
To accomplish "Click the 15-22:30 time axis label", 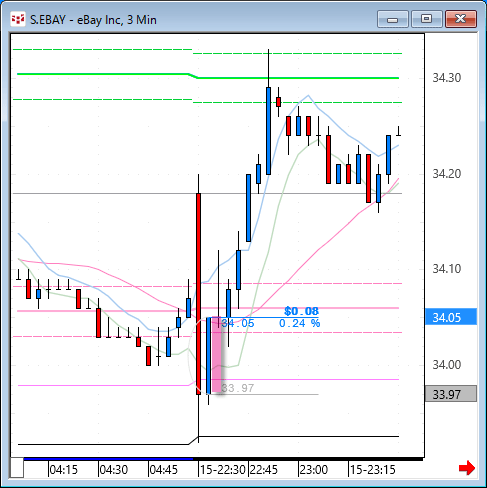I will [222, 470].
